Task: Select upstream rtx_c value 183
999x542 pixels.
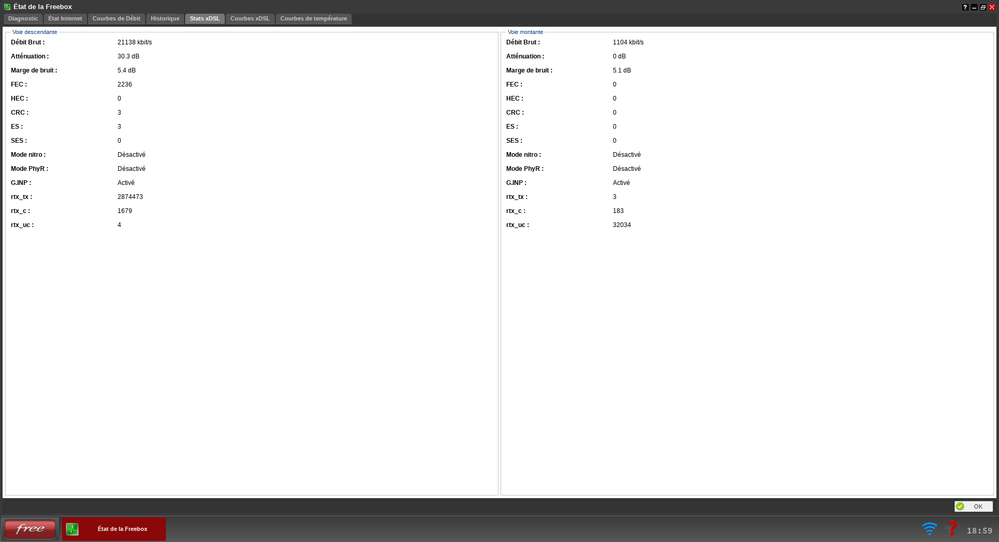Action: [x=618, y=211]
